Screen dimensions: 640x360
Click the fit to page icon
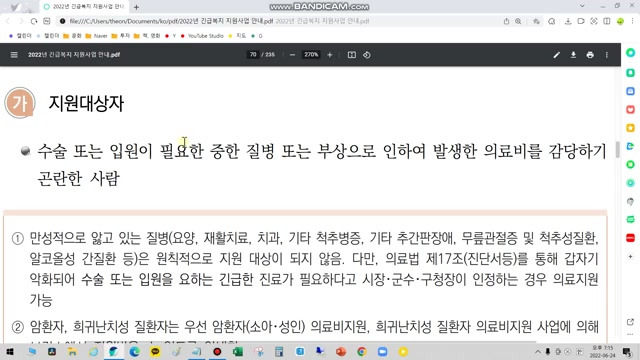tap(351, 55)
